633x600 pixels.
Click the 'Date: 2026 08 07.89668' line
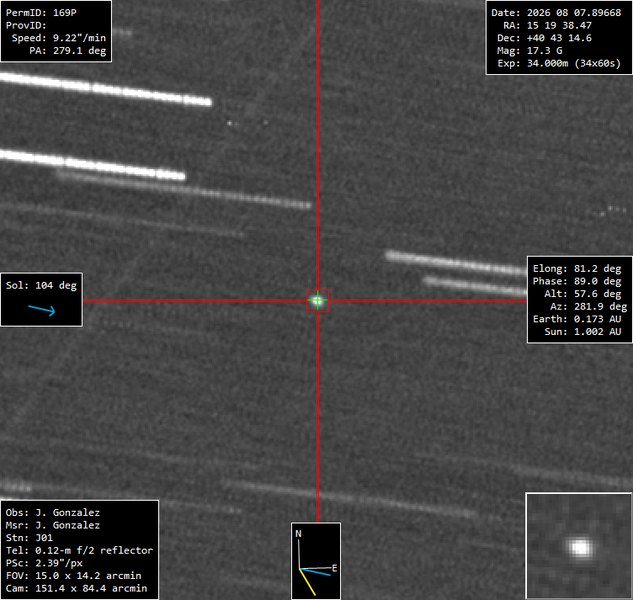tap(556, 13)
